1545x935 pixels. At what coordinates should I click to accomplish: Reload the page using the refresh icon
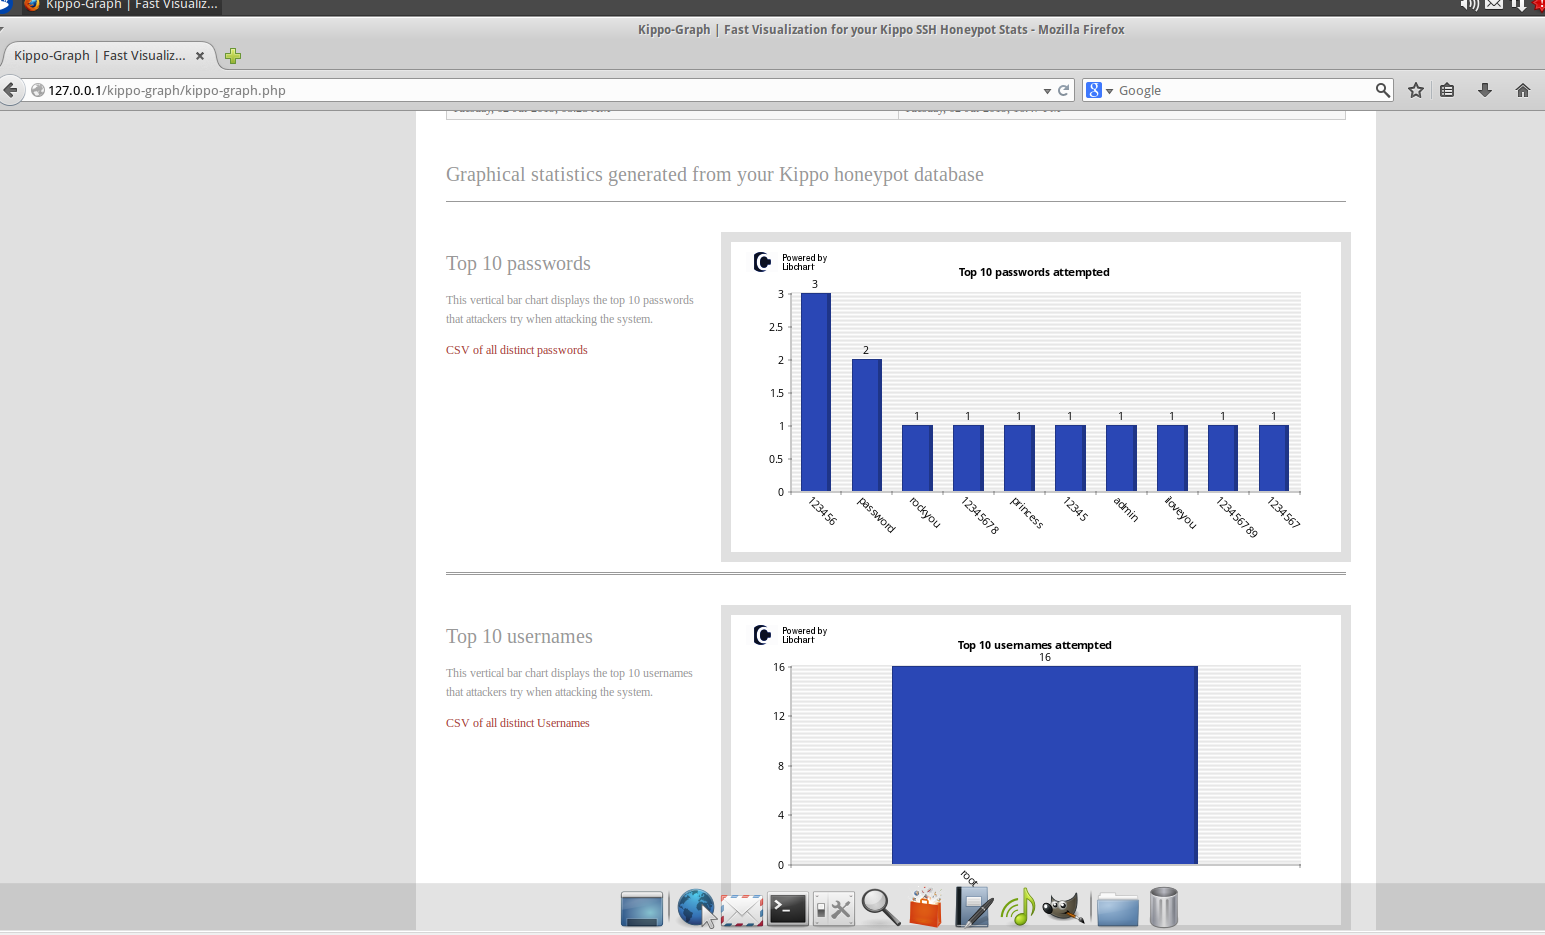tap(1064, 90)
